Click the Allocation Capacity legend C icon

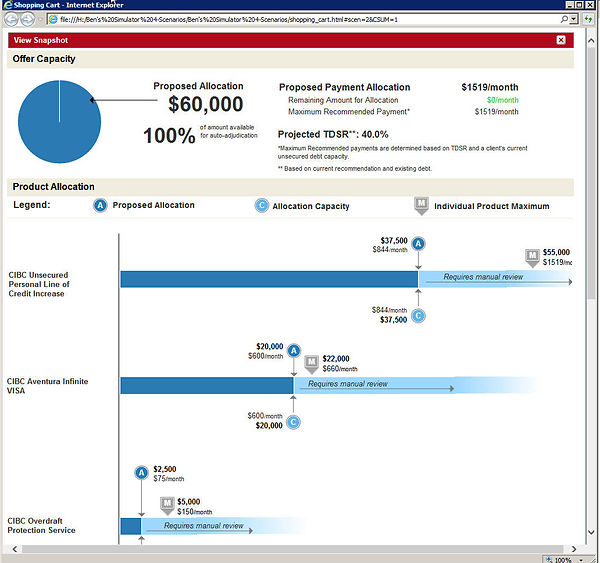(x=262, y=206)
